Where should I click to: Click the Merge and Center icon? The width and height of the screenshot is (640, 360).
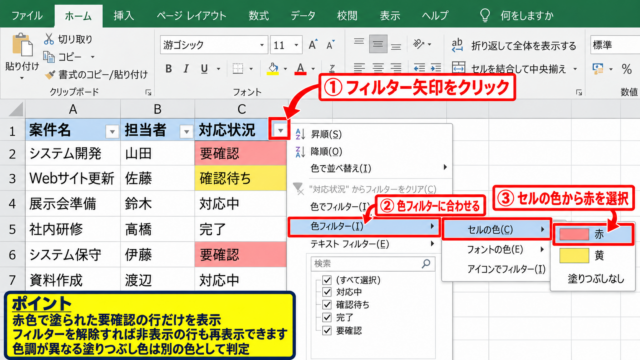click(x=458, y=68)
